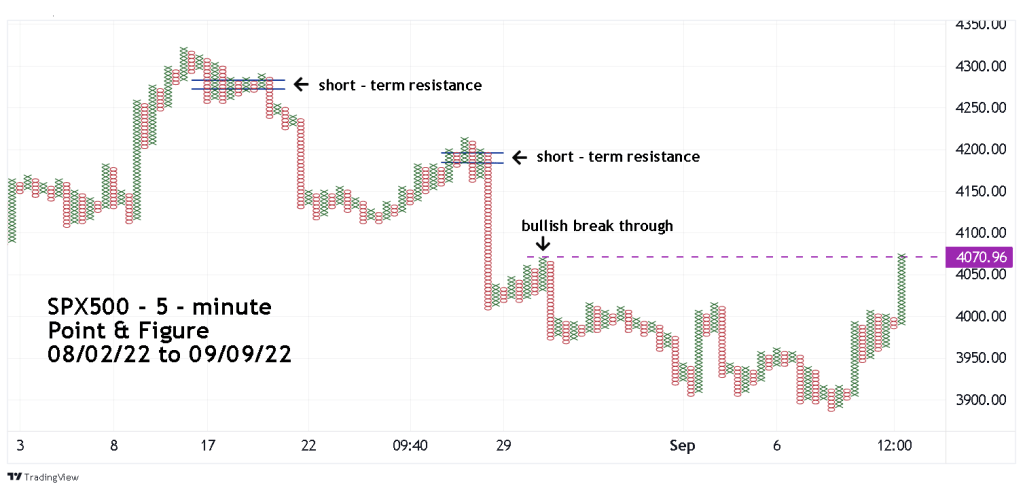Click the left arrow beside the 4200-level resistance label

(518, 157)
